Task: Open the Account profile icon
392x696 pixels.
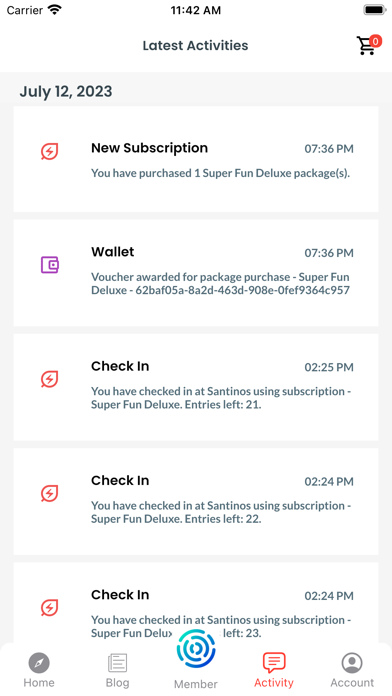Action: [x=352, y=663]
